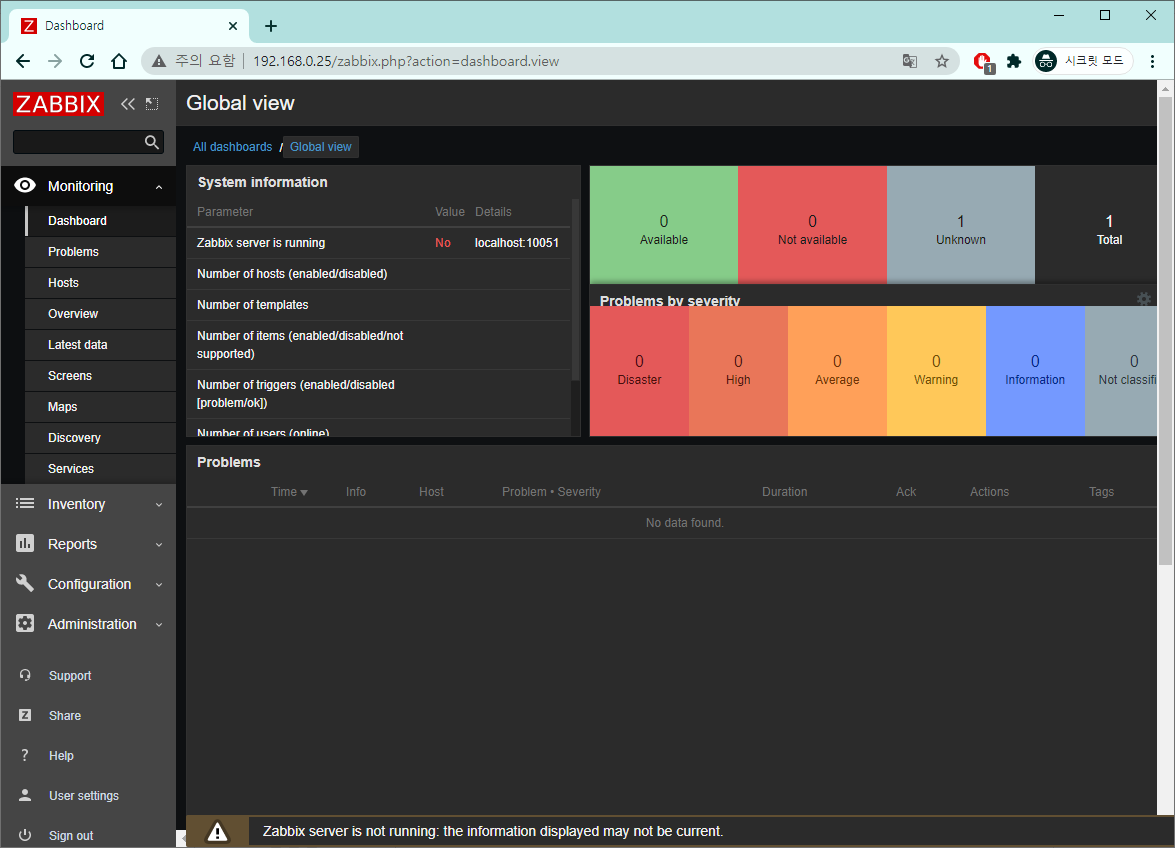This screenshot has width=1175, height=848.
Task: Expand the Inventory menu section
Action: 159,504
